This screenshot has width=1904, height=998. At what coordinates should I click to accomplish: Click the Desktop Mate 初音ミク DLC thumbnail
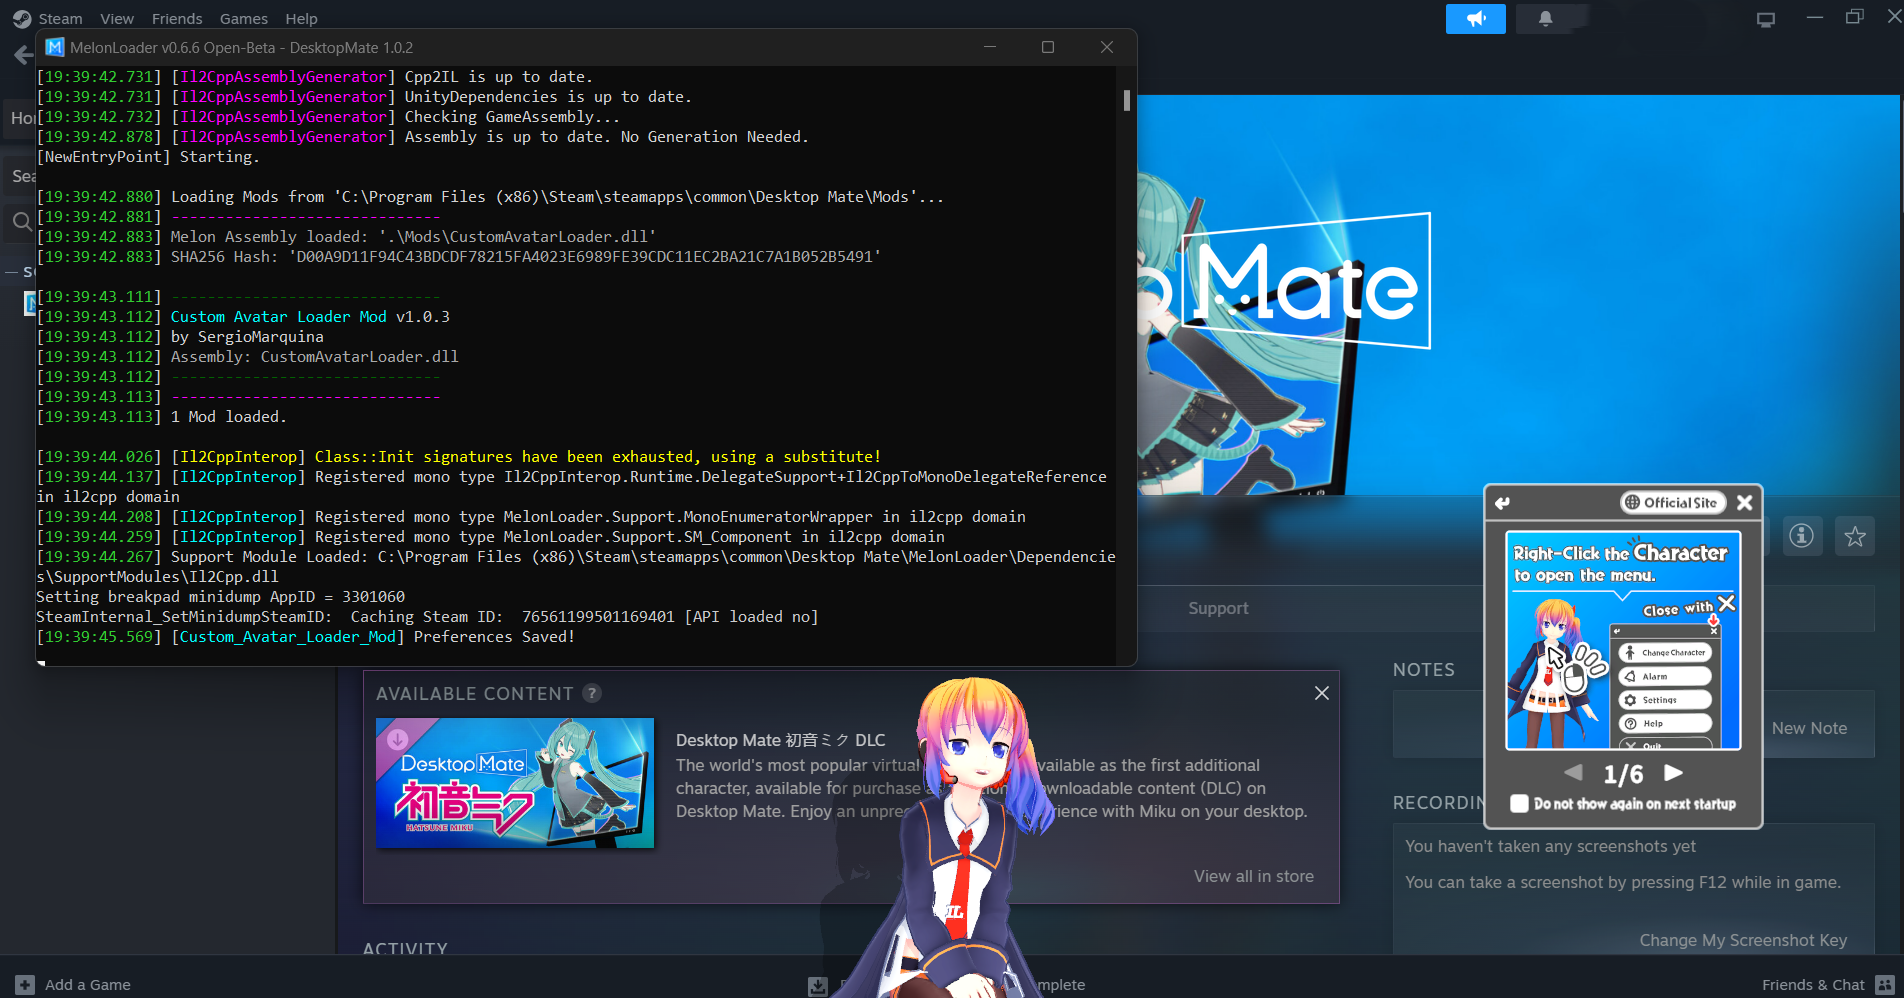pos(514,783)
